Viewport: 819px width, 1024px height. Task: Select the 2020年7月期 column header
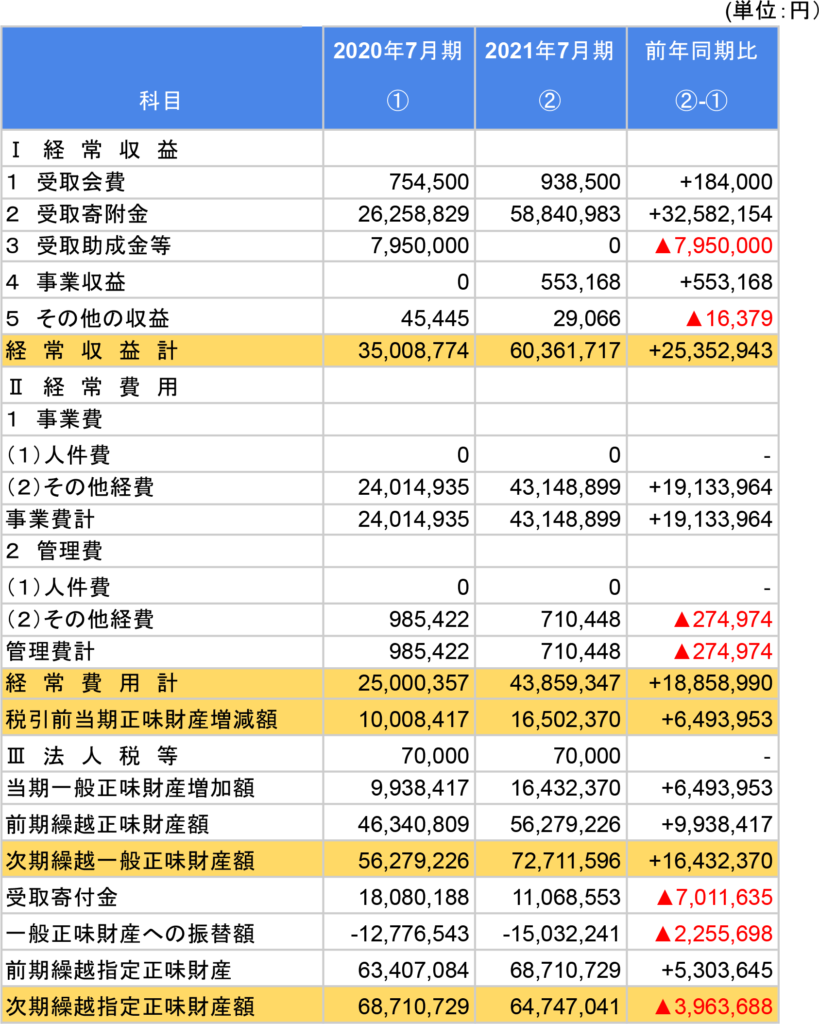click(398, 51)
